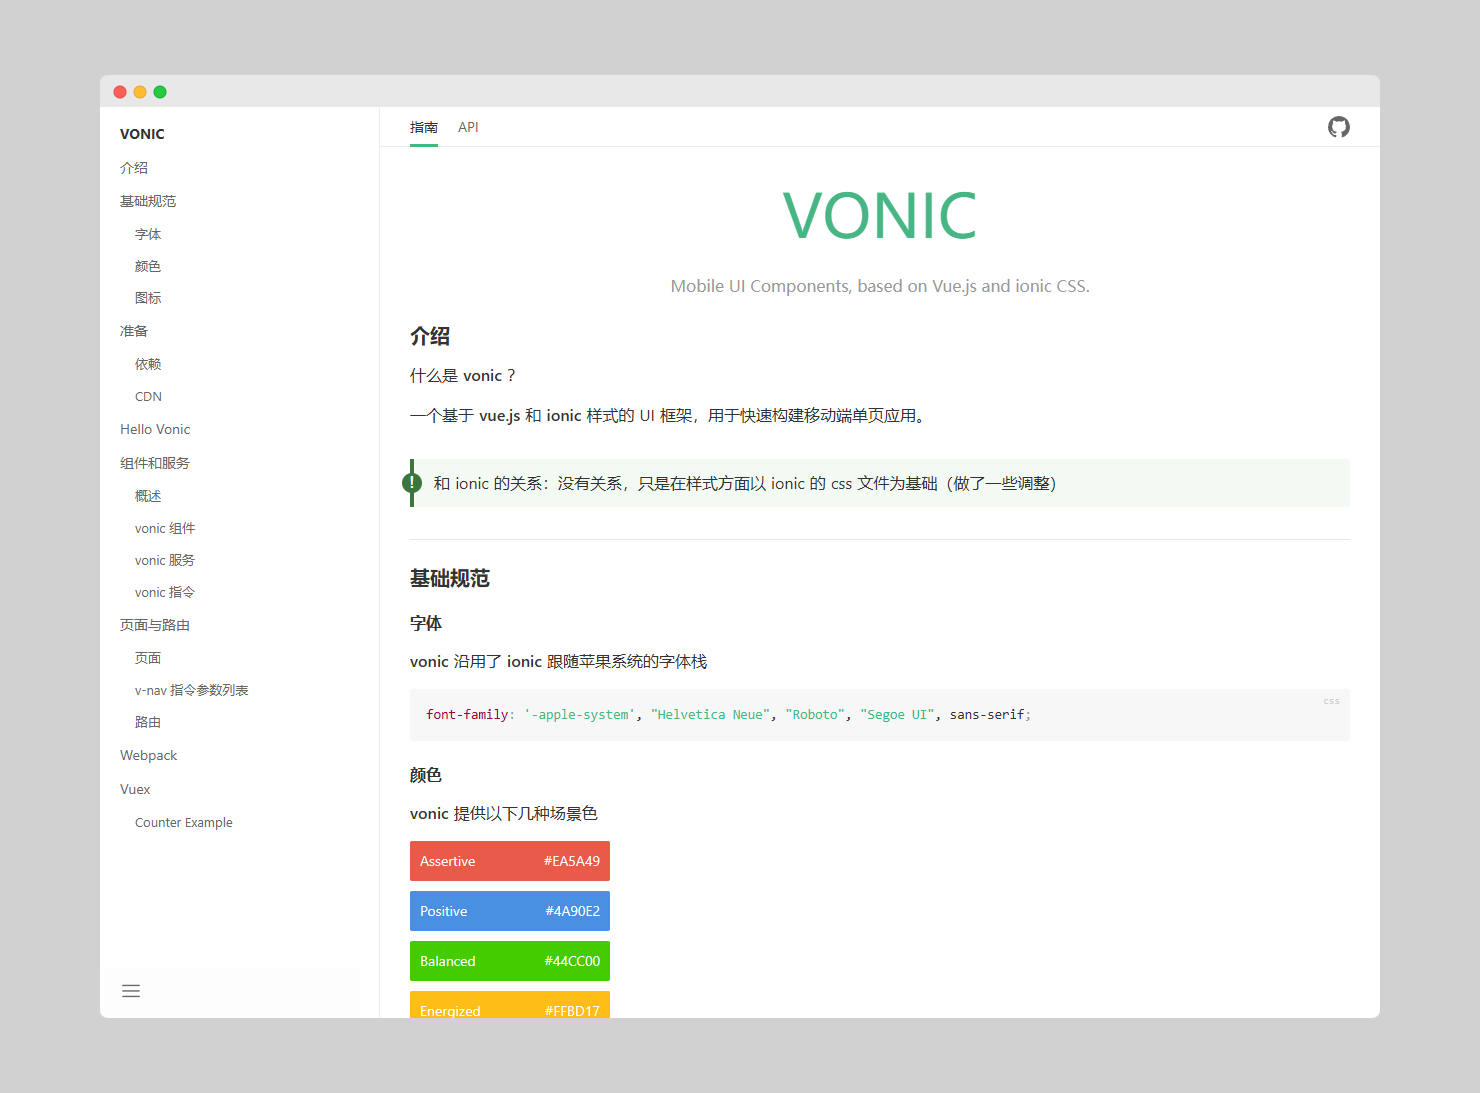1480x1093 pixels.
Task: Open the Webpack sidebar item
Action: point(148,755)
